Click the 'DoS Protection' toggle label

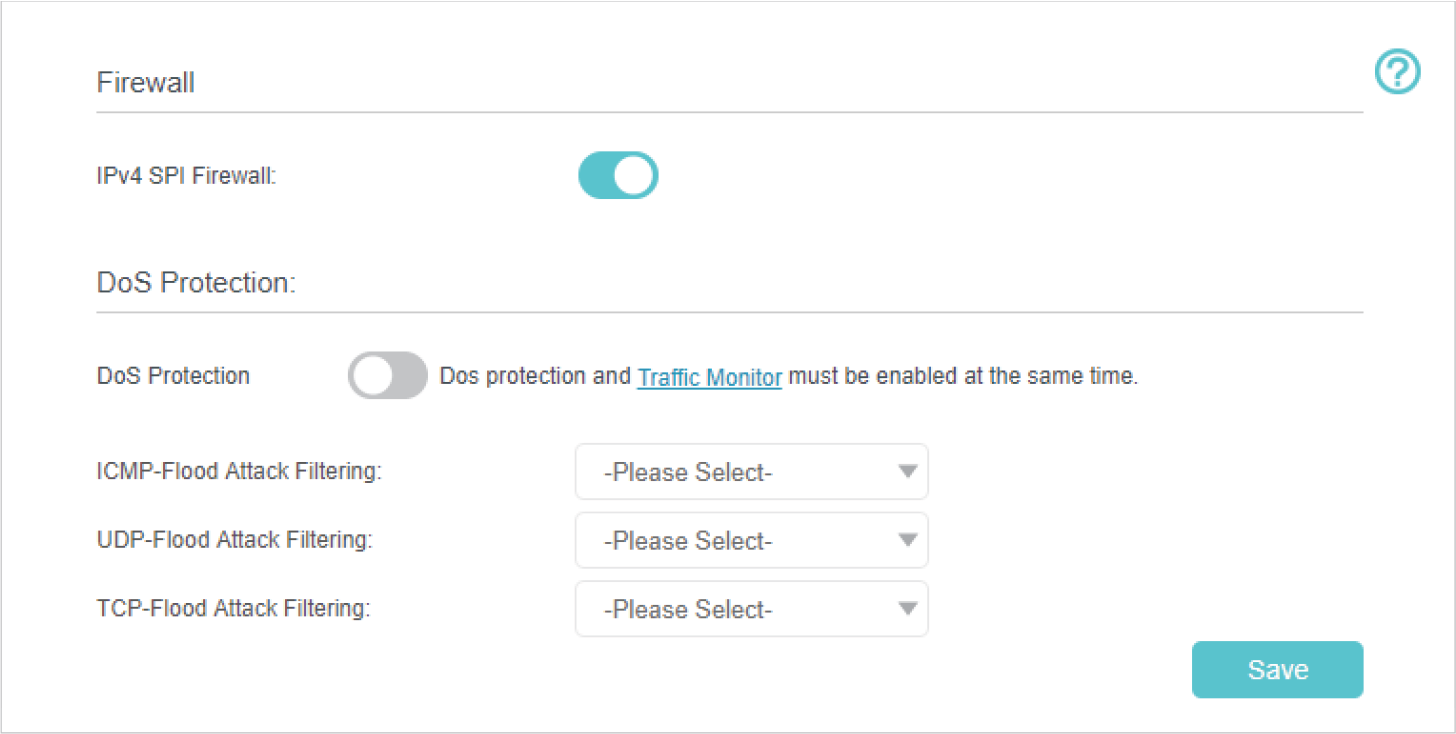pyautogui.click(x=173, y=376)
